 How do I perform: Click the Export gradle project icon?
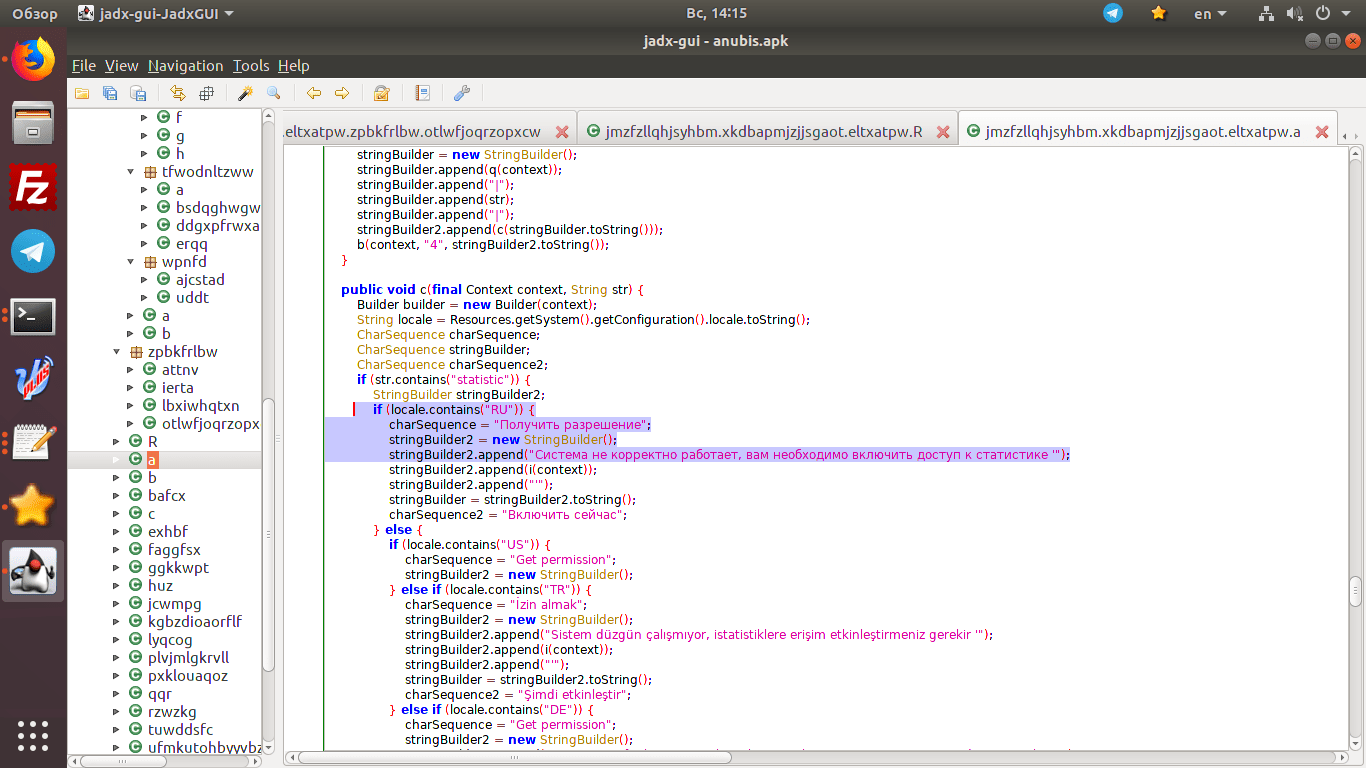pyautogui.click(x=137, y=93)
